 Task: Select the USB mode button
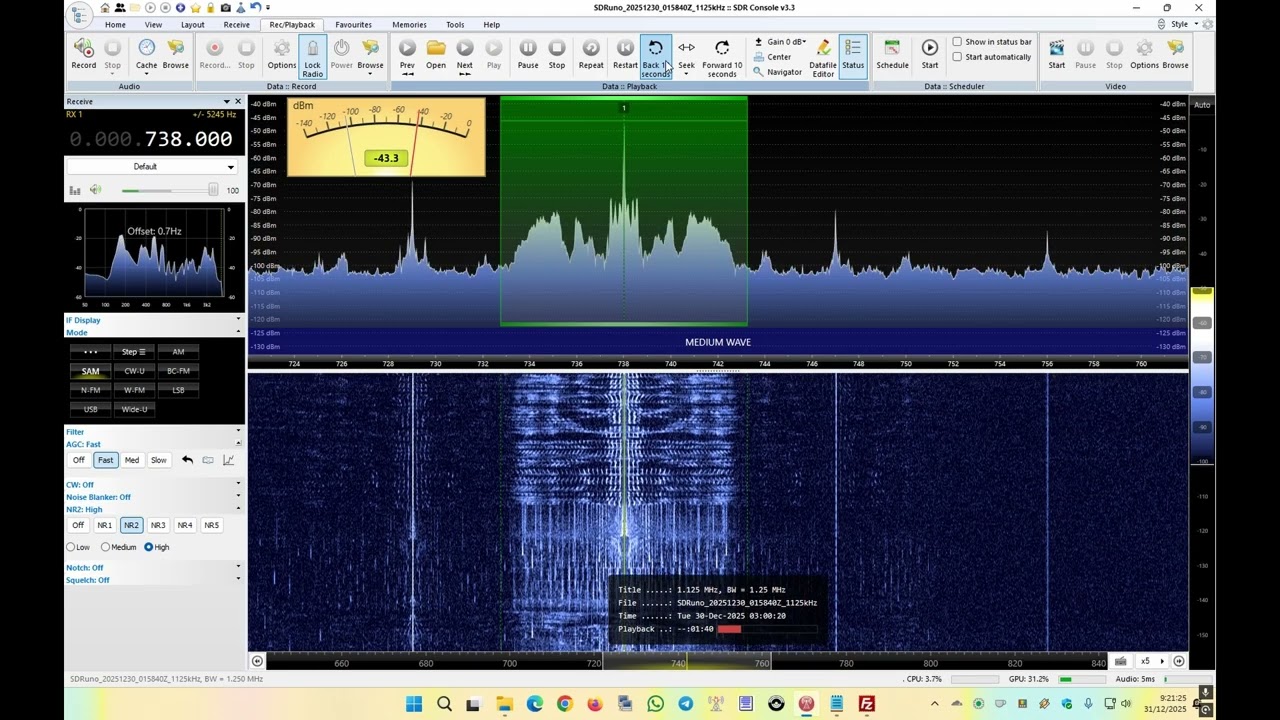tap(90, 409)
